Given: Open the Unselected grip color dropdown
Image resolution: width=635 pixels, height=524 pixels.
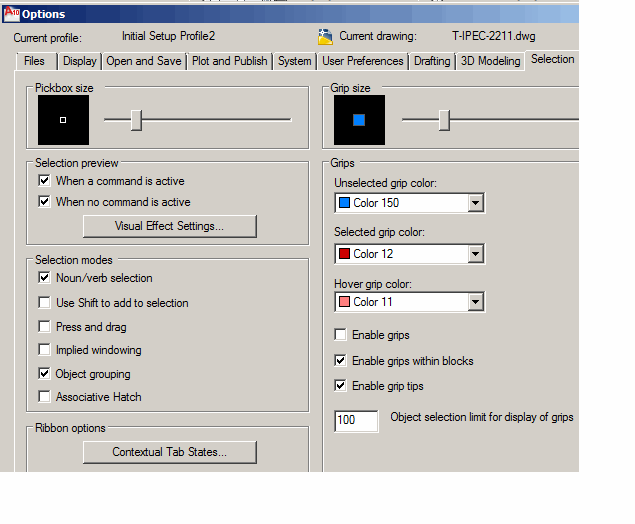Looking at the screenshot, I should click(475, 202).
